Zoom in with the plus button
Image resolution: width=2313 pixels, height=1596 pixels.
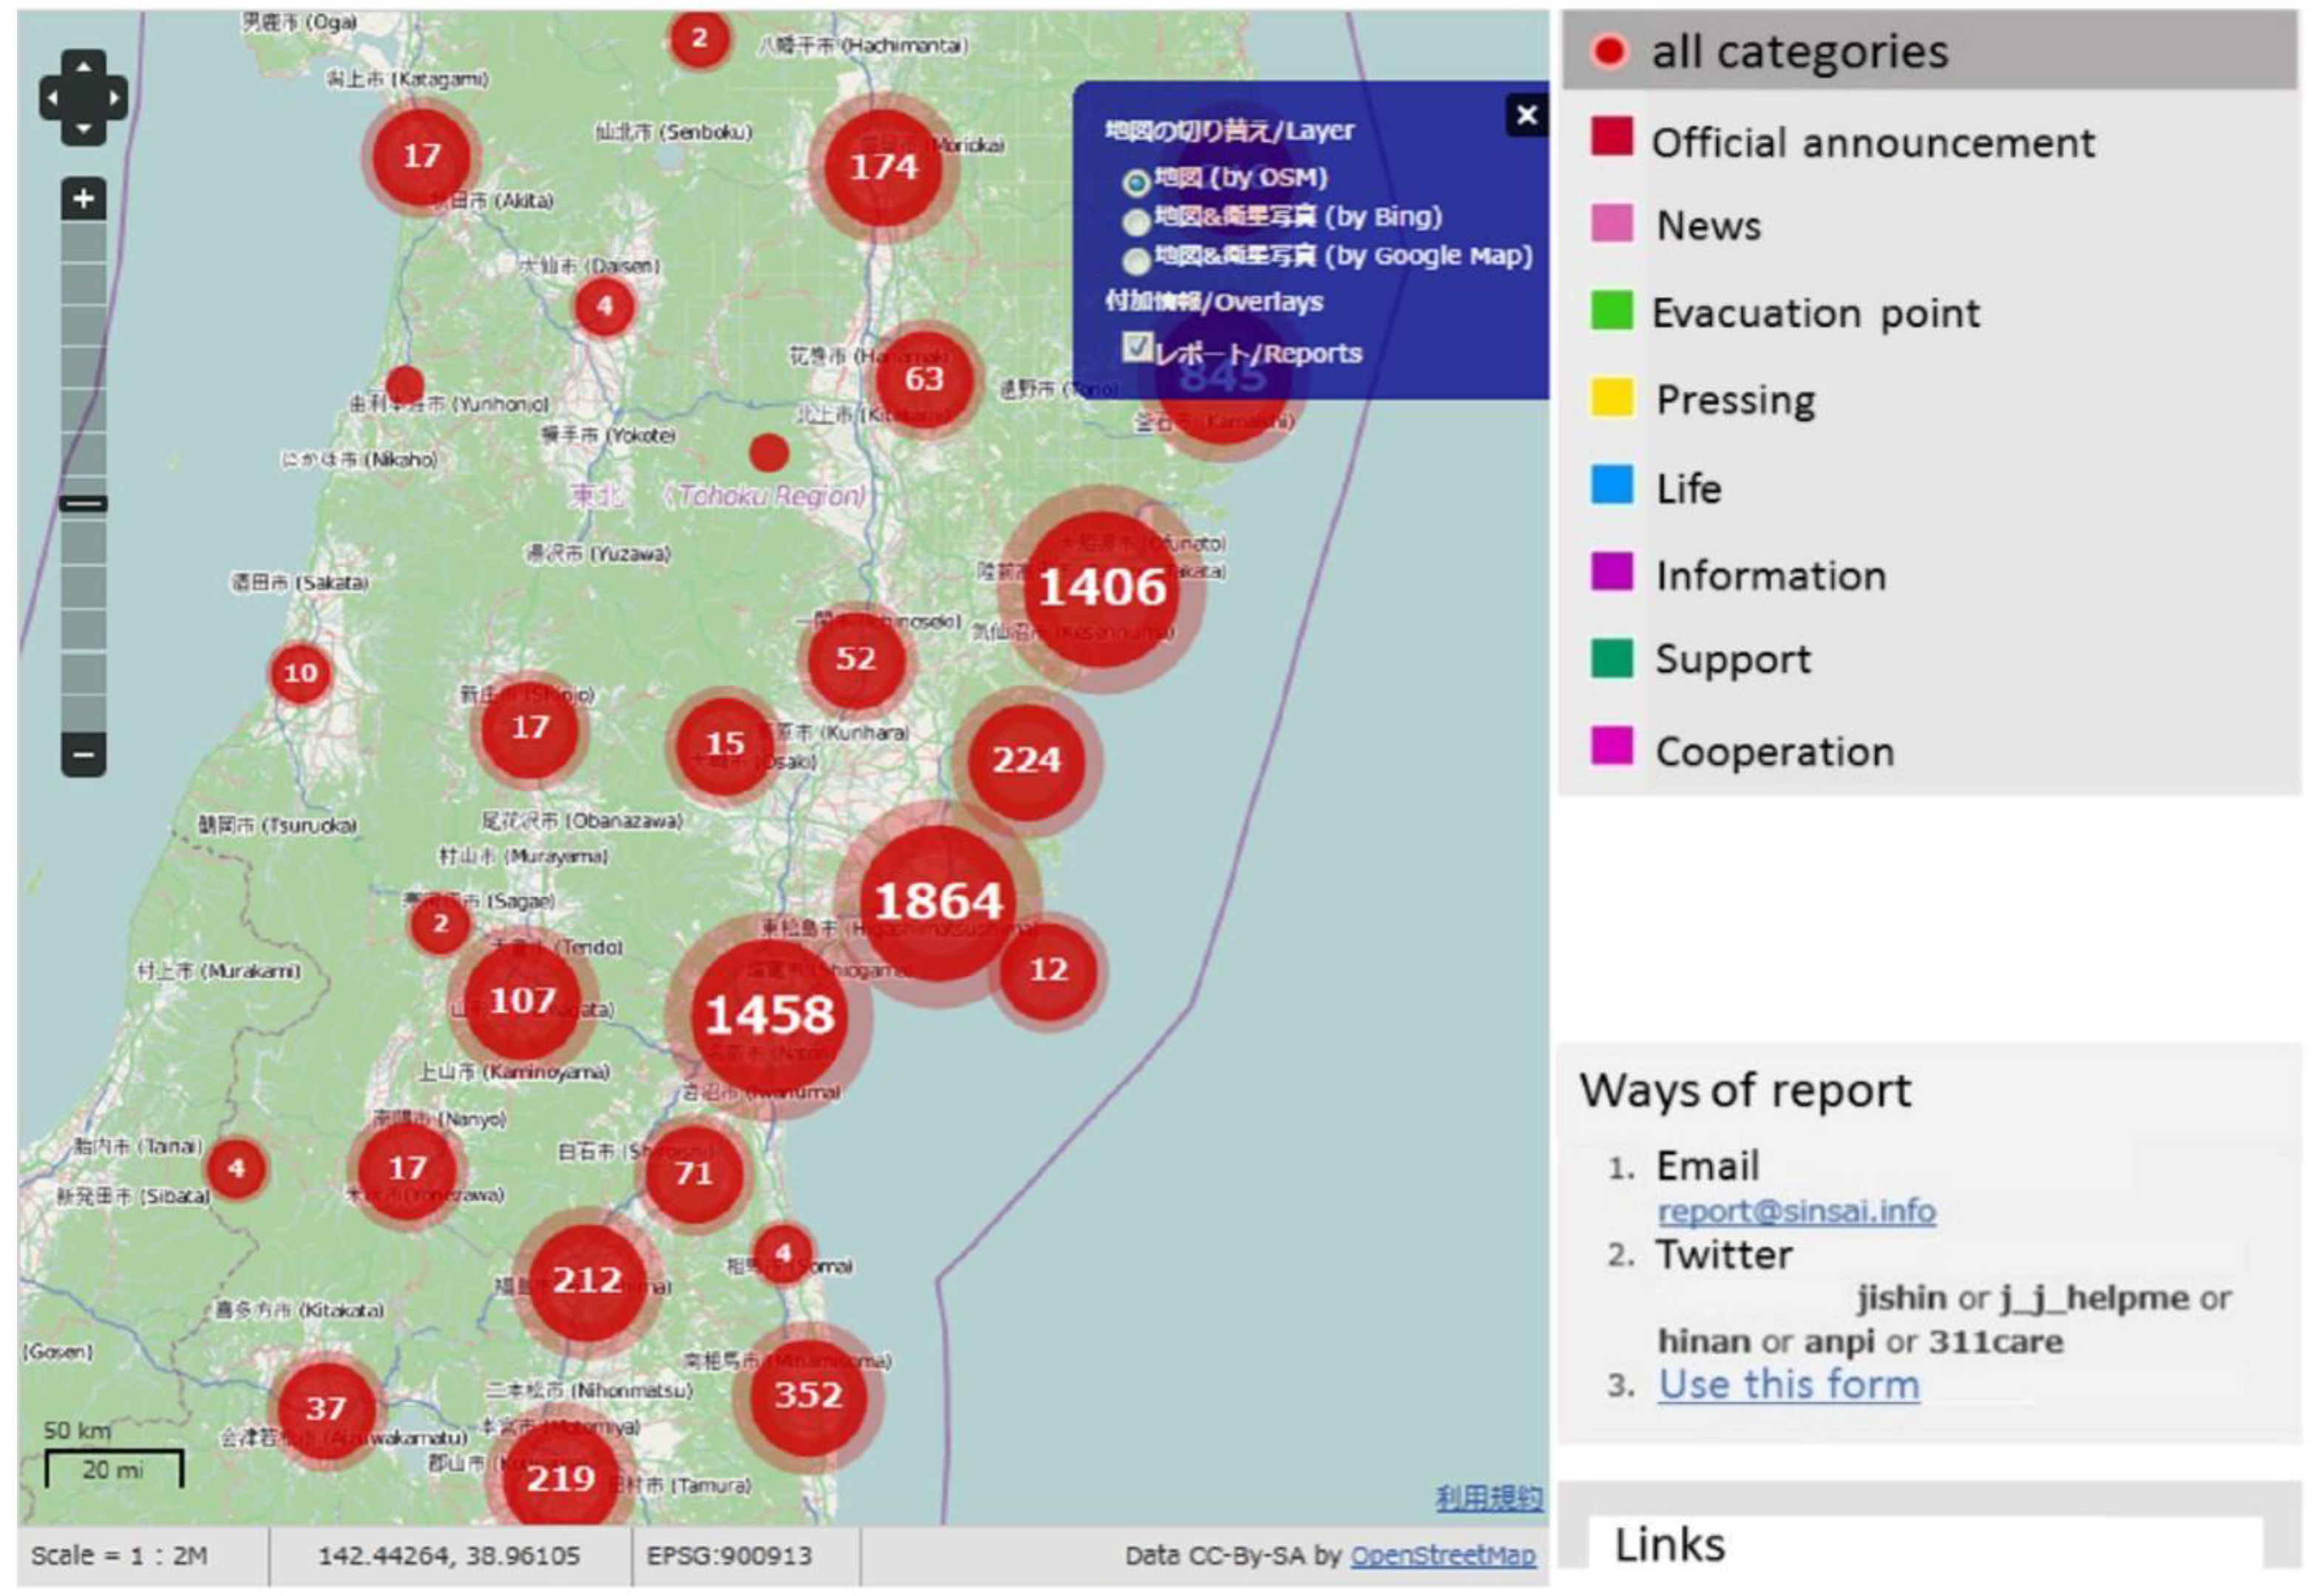[x=83, y=199]
